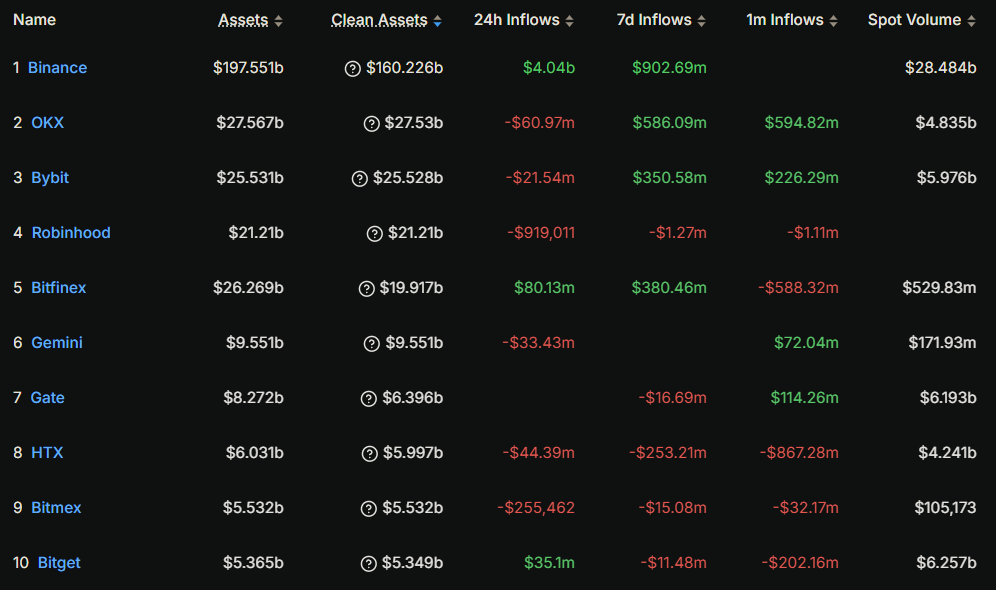Click the help icon in the Robinhood row
Image resolution: width=996 pixels, height=590 pixels.
pos(374,233)
